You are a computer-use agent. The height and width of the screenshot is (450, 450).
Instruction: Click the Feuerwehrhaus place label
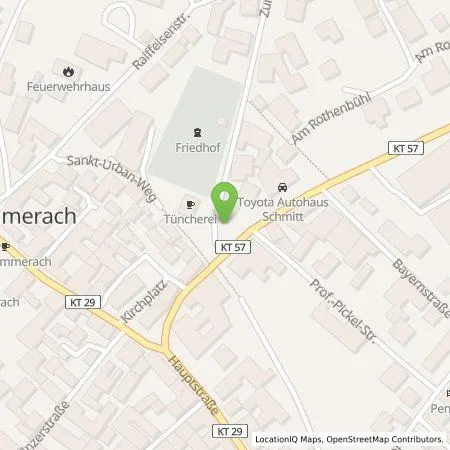(68, 87)
